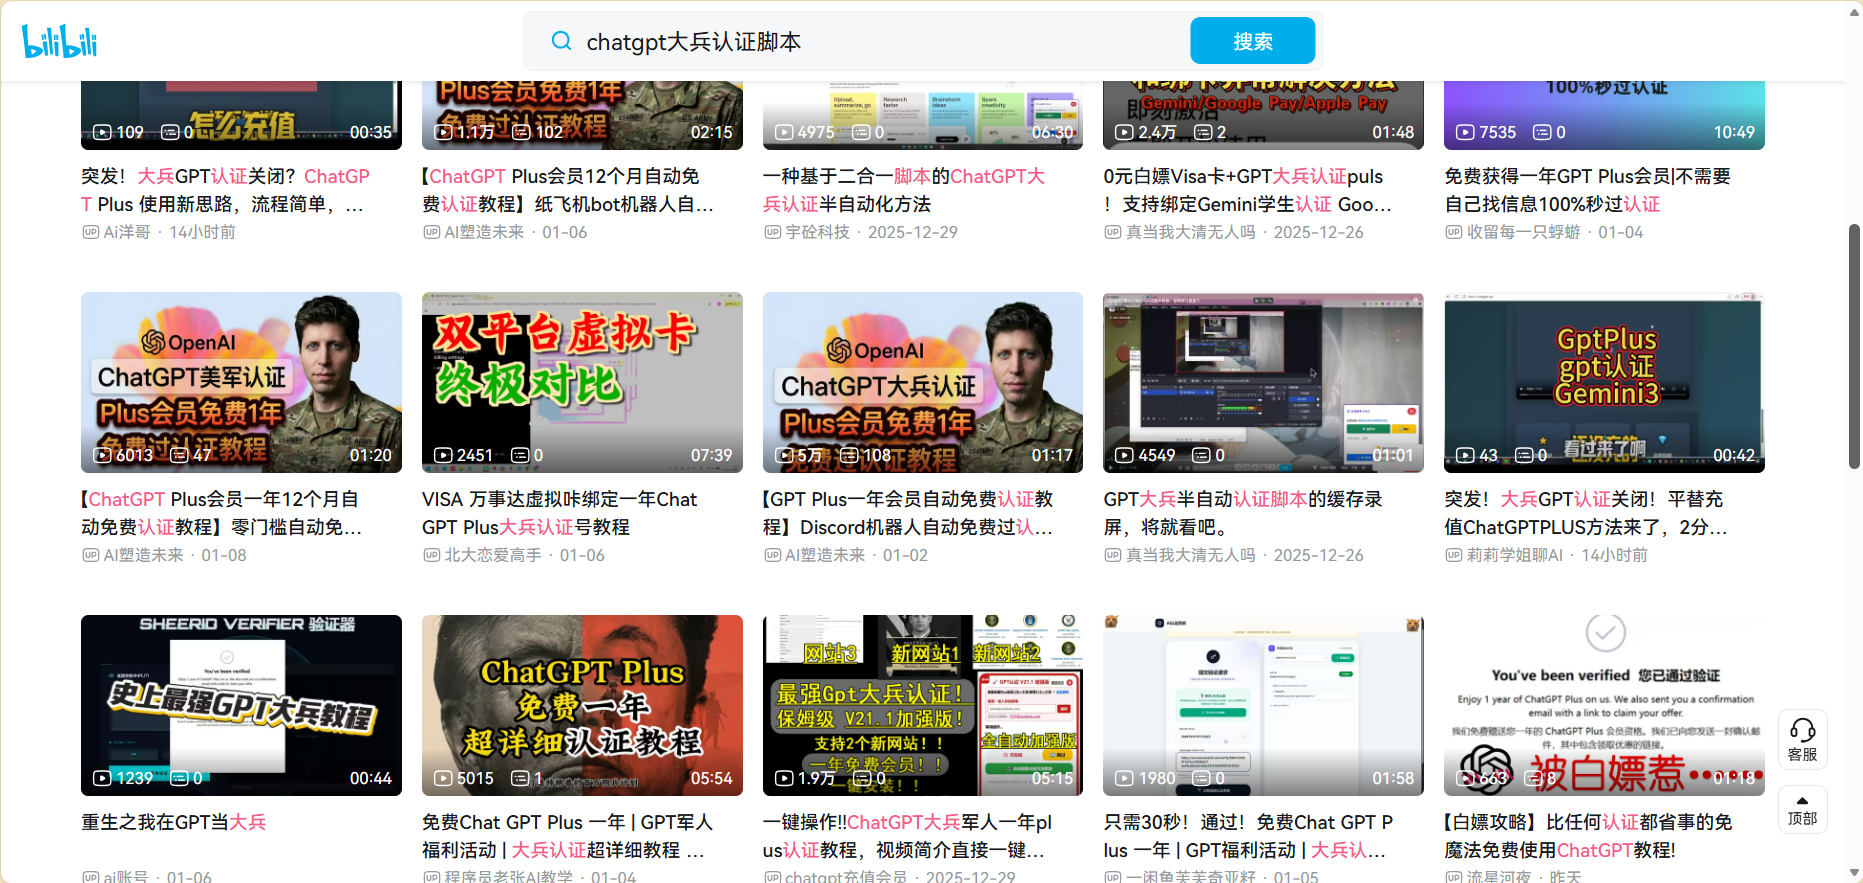Open title 一种基于二合一脚本的ChatGPT大兵认证半自动化方法
1863x883 pixels.
904,190
